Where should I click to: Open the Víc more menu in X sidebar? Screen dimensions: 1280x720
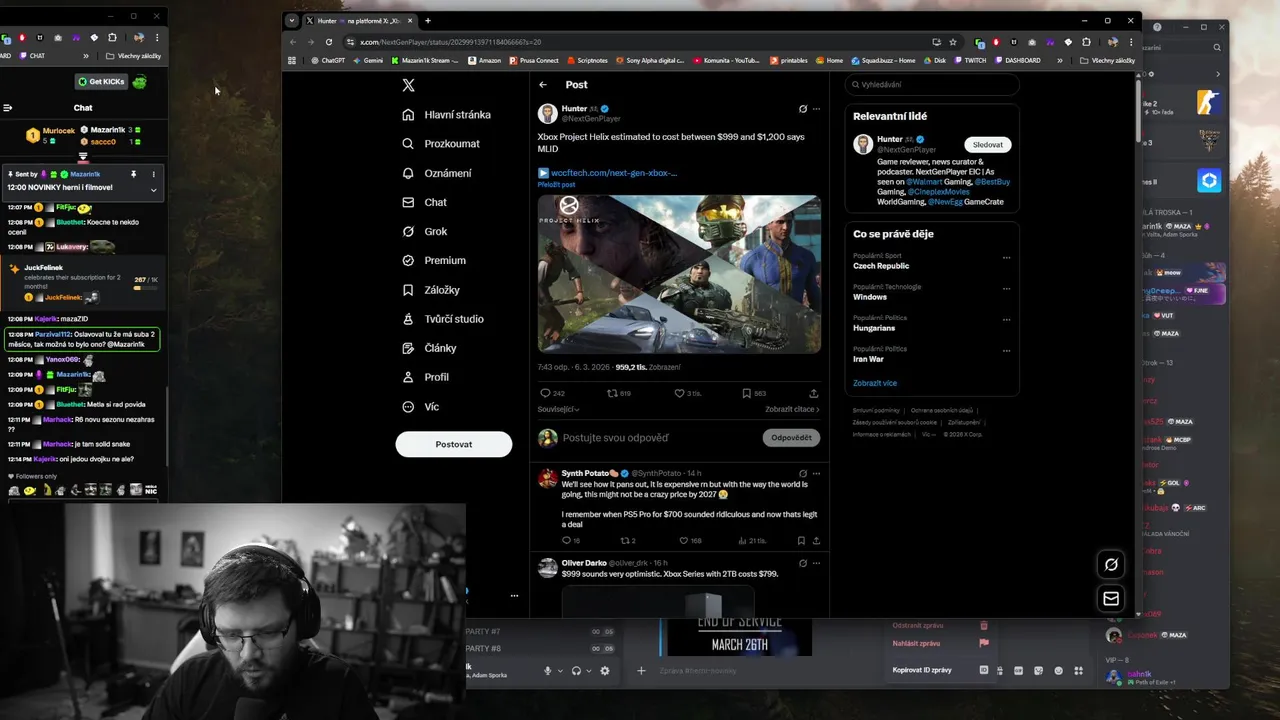coord(421,407)
